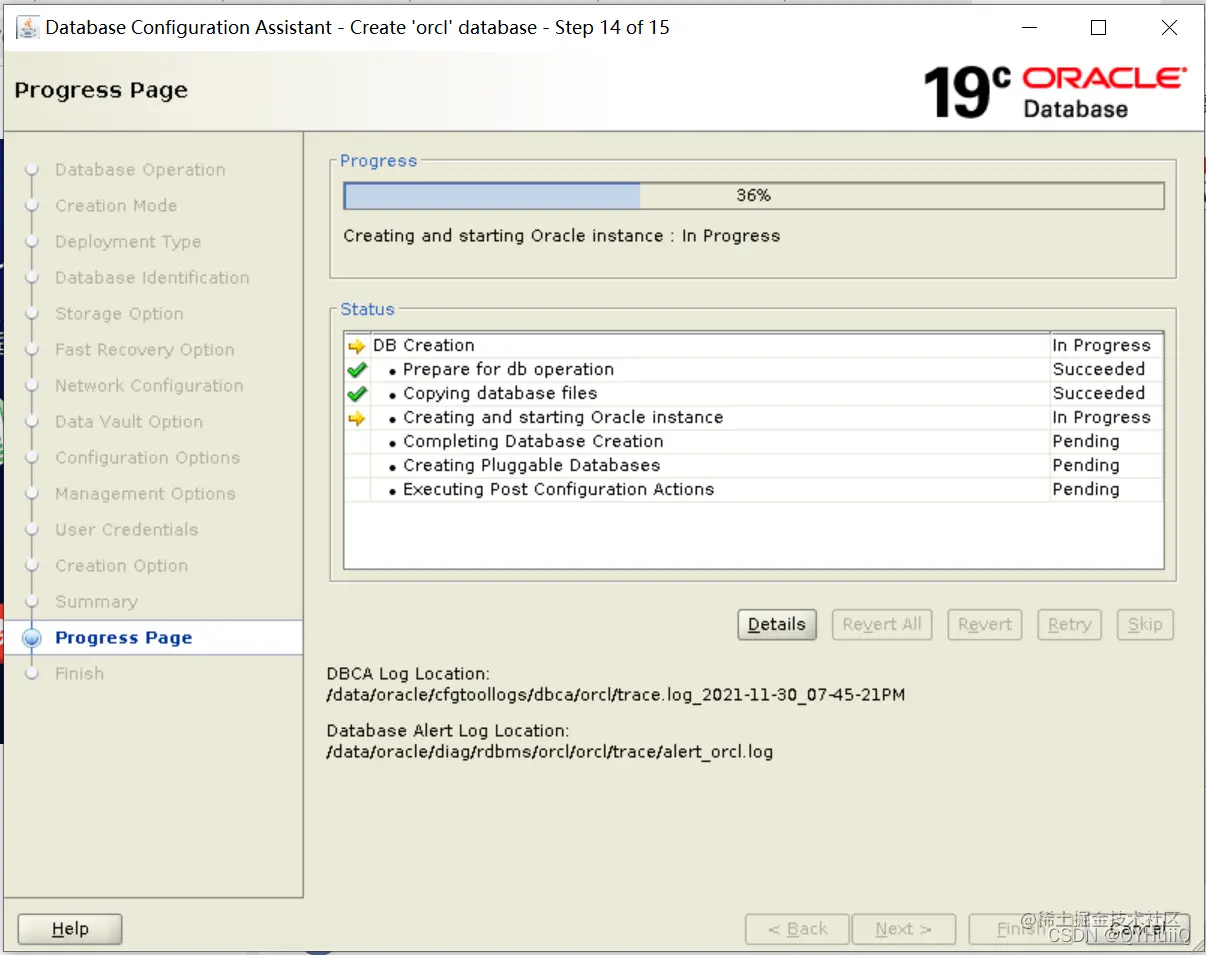Select Finish step in the sidebar
This screenshot has width=1206, height=955.
[79, 674]
